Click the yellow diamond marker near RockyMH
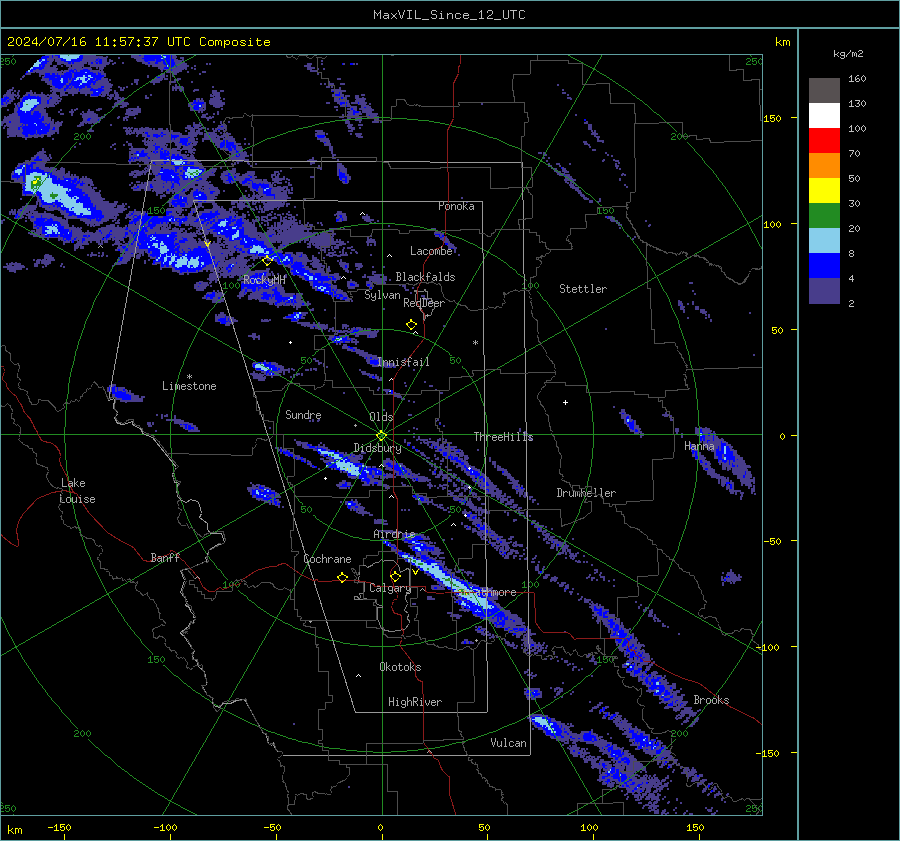 267,261
